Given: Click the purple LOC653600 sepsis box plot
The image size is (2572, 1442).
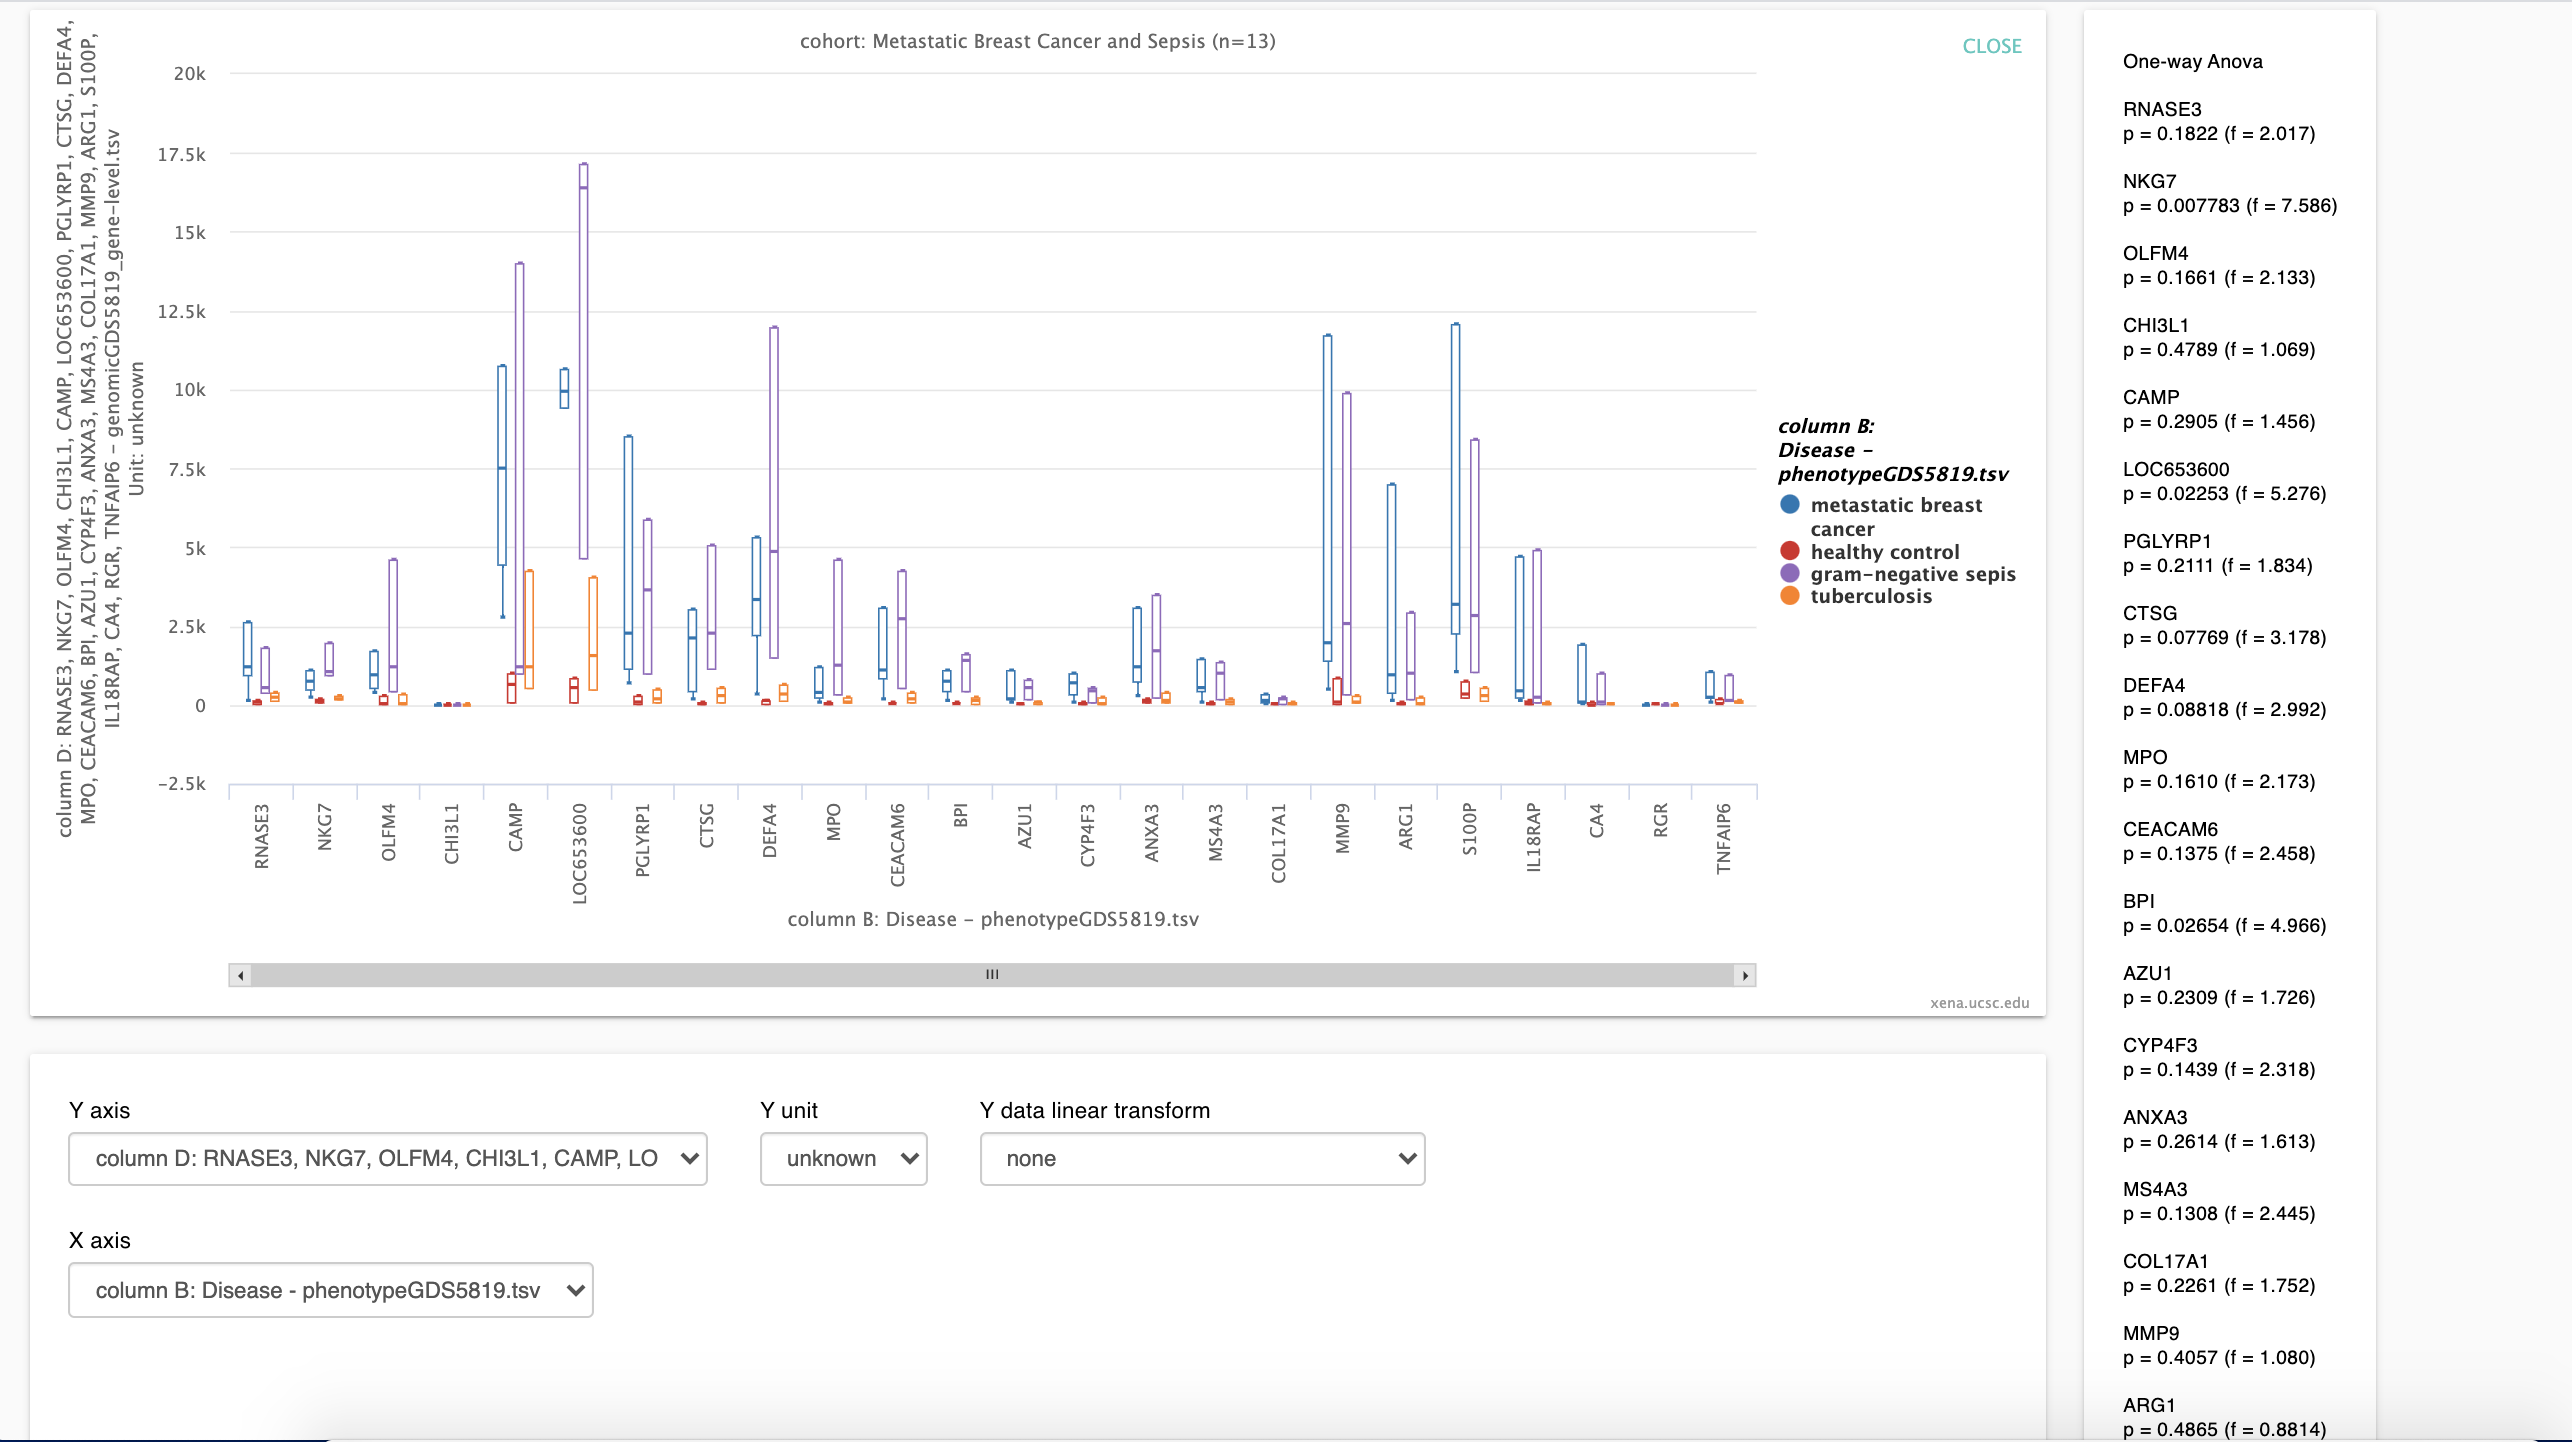Looking at the screenshot, I should pyautogui.click(x=584, y=361).
